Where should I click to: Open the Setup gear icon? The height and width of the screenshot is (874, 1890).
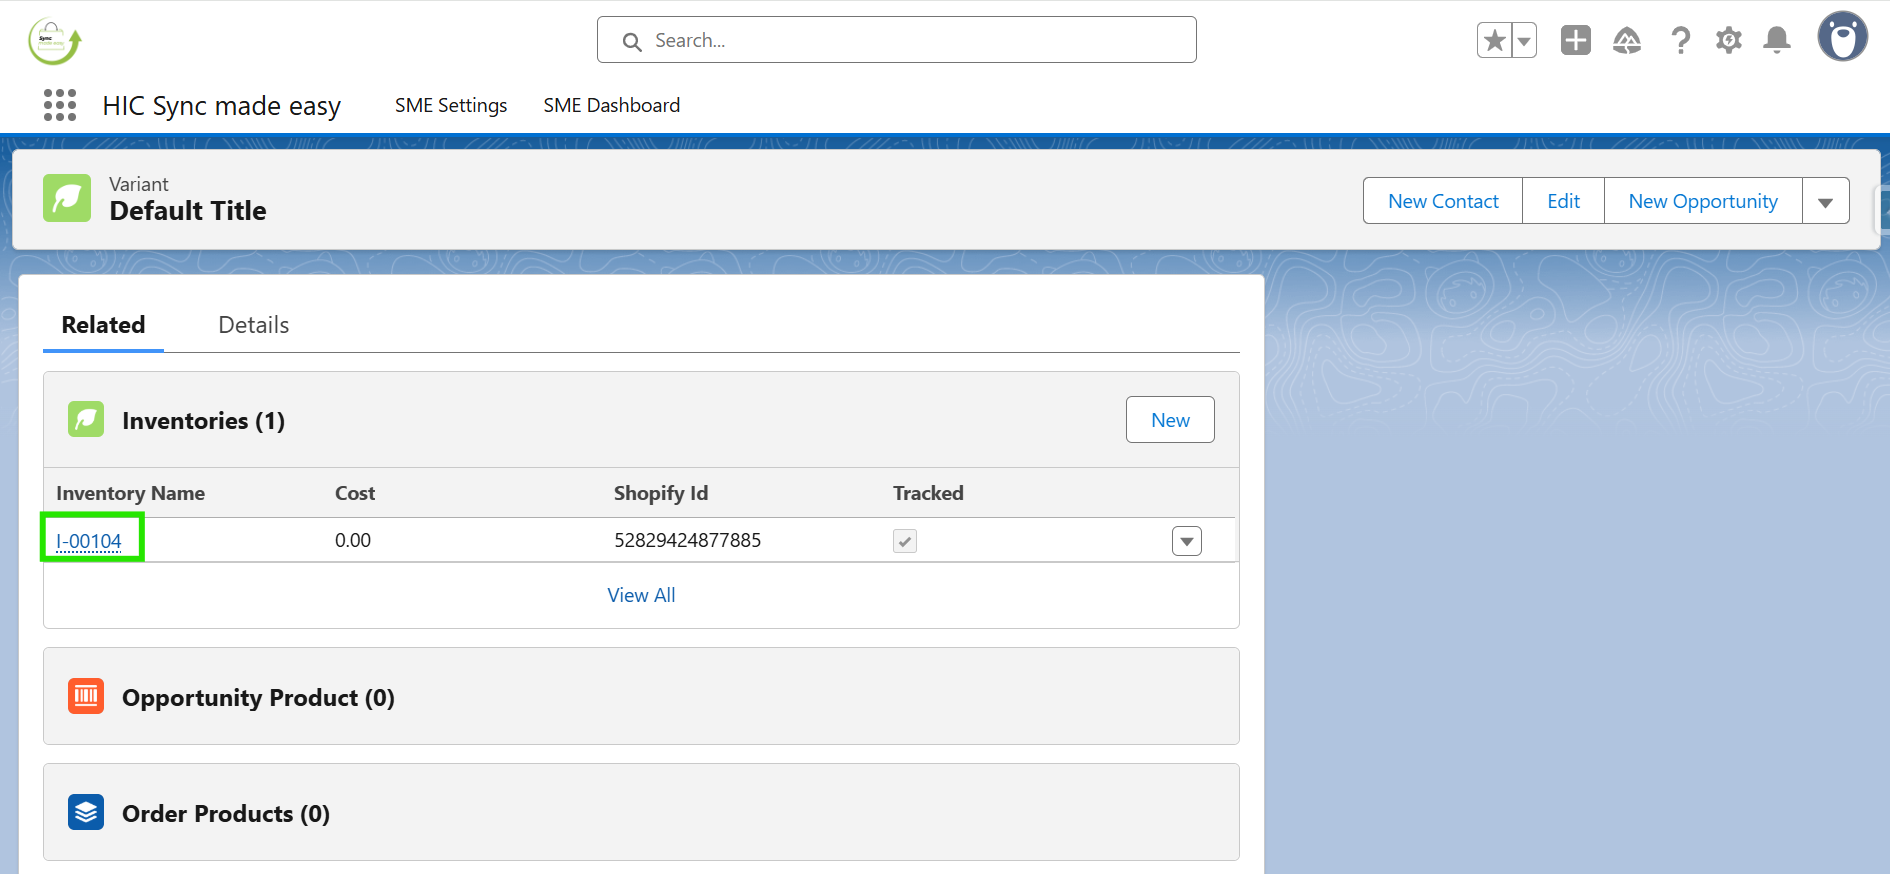point(1729,40)
